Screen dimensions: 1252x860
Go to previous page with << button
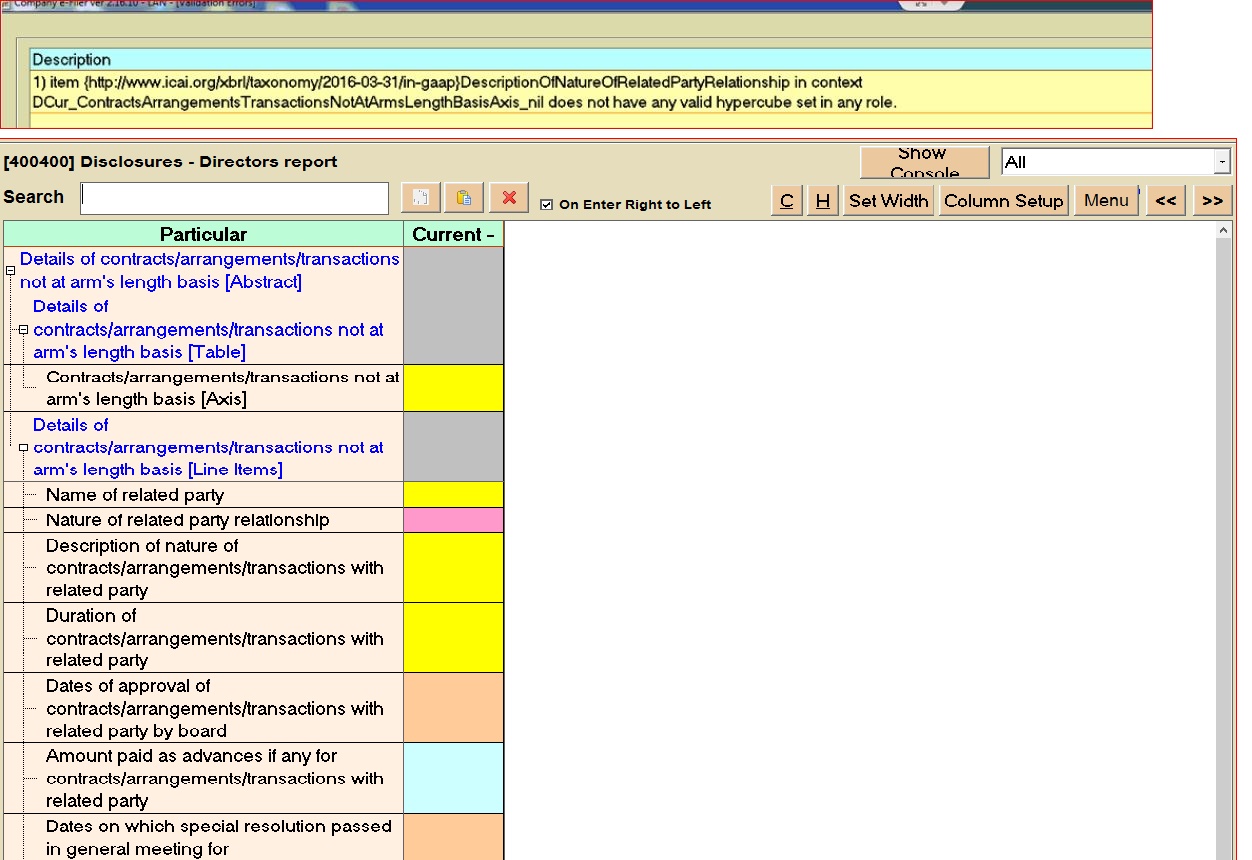pyautogui.click(x=1165, y=201)
